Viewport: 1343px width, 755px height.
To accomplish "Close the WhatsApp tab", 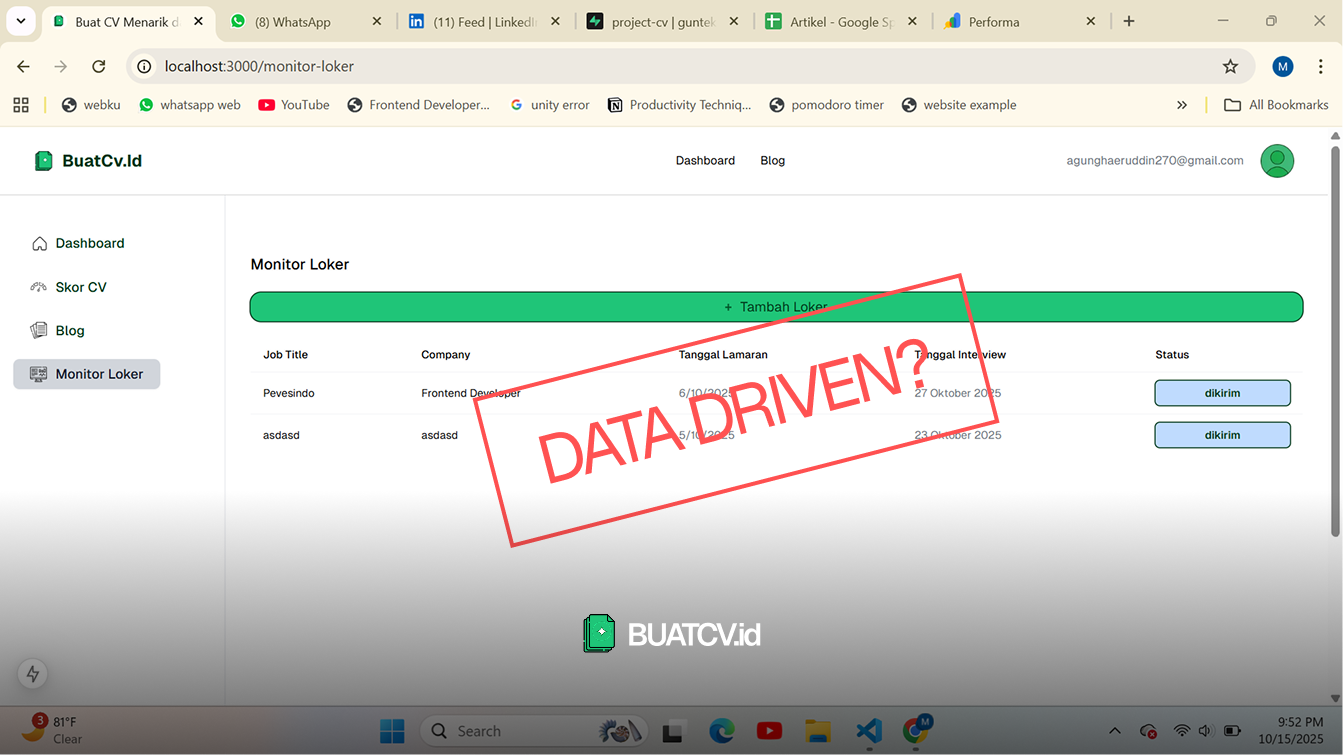I will click(377, 21).
